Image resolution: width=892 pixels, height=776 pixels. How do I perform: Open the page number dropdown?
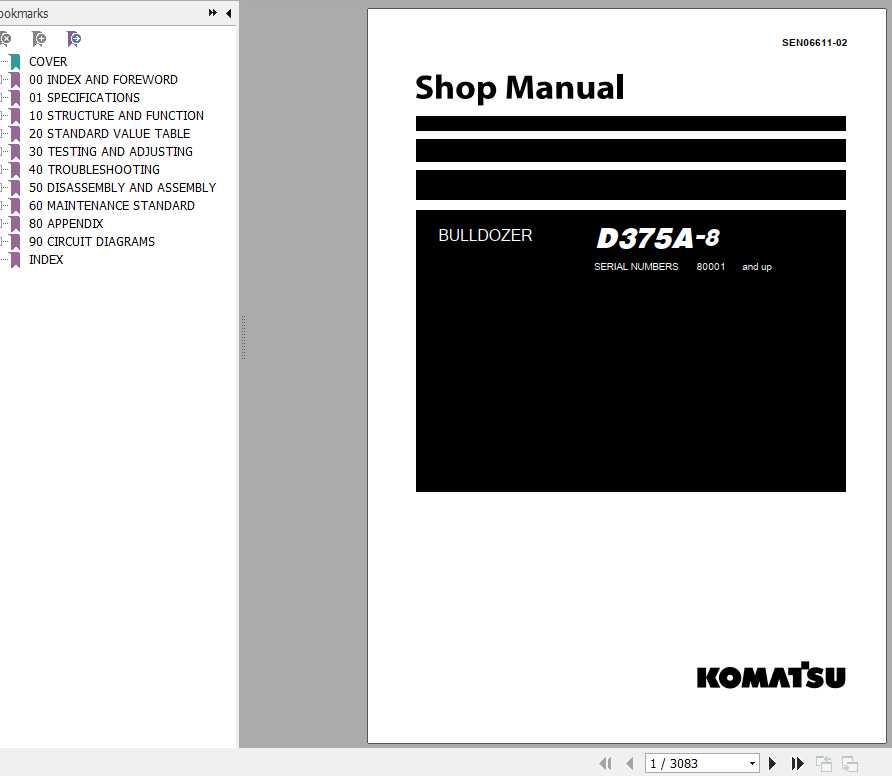click(x=751, y=763)
